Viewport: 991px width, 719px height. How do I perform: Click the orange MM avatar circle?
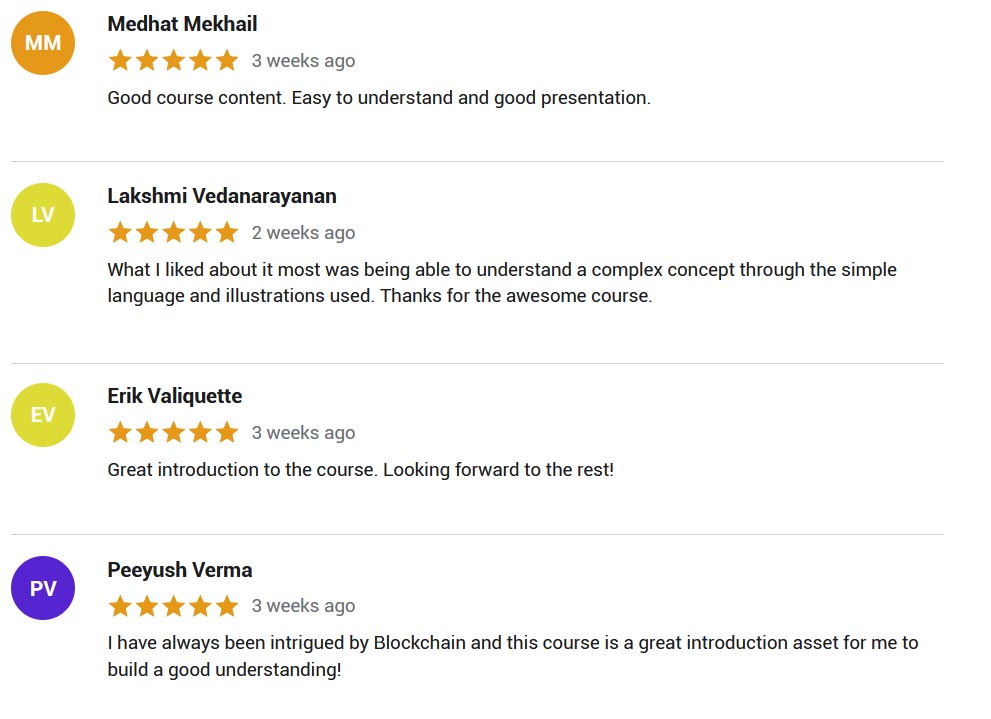43,43
